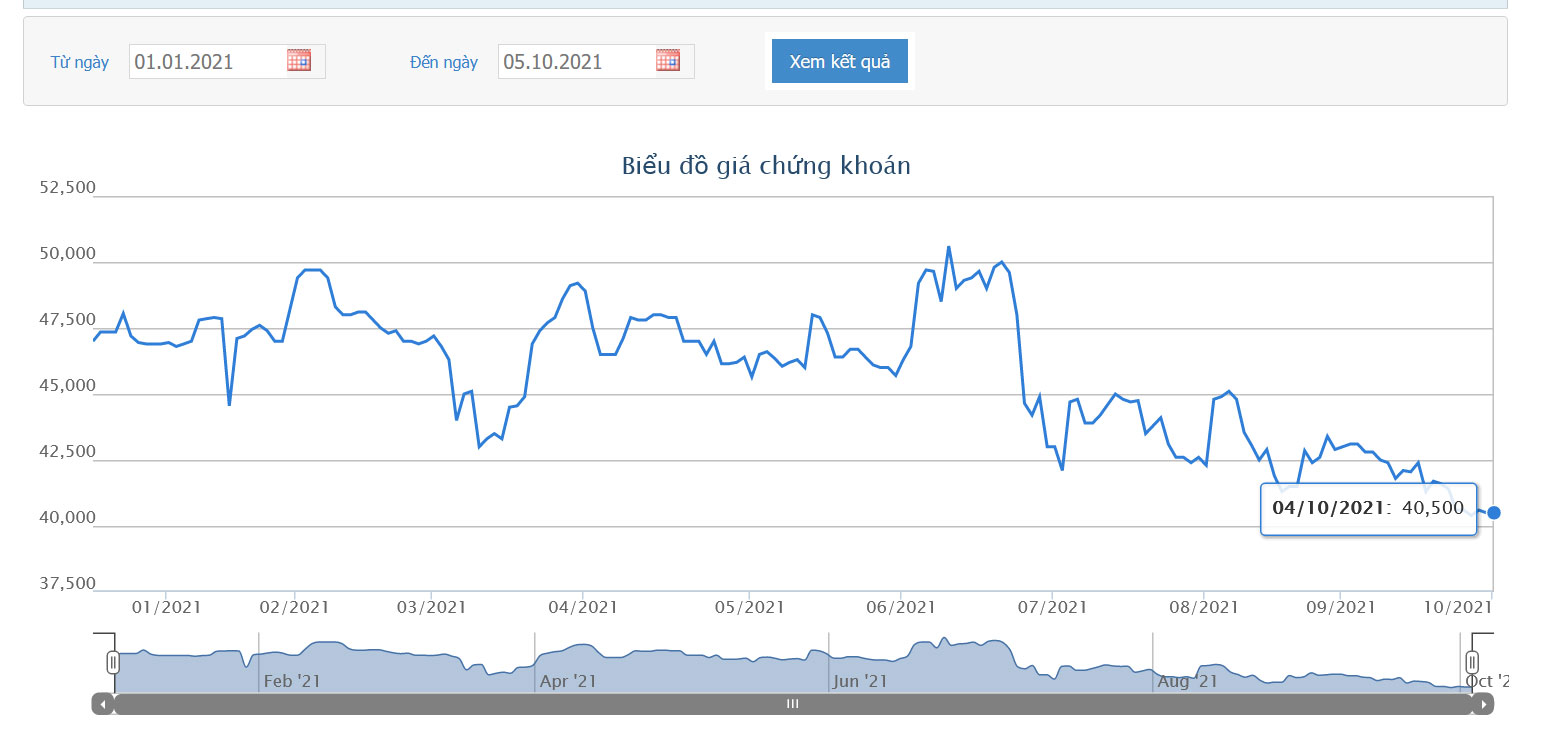
Task: Click the scrollbar right arrow
Action: (1483, 704)
